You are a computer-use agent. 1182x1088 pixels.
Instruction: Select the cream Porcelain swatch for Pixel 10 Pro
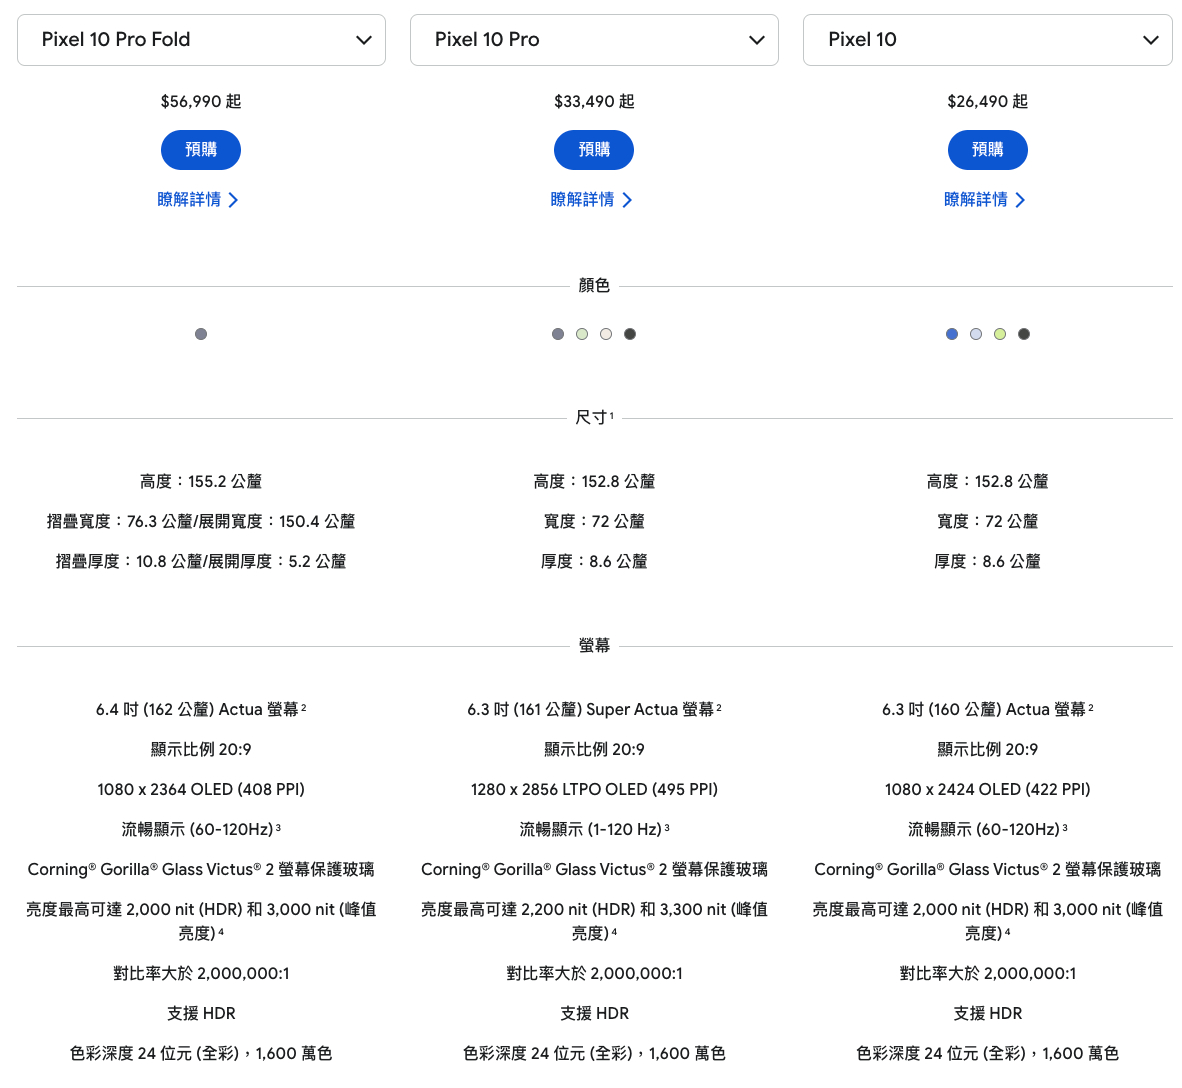click(606, 334)
